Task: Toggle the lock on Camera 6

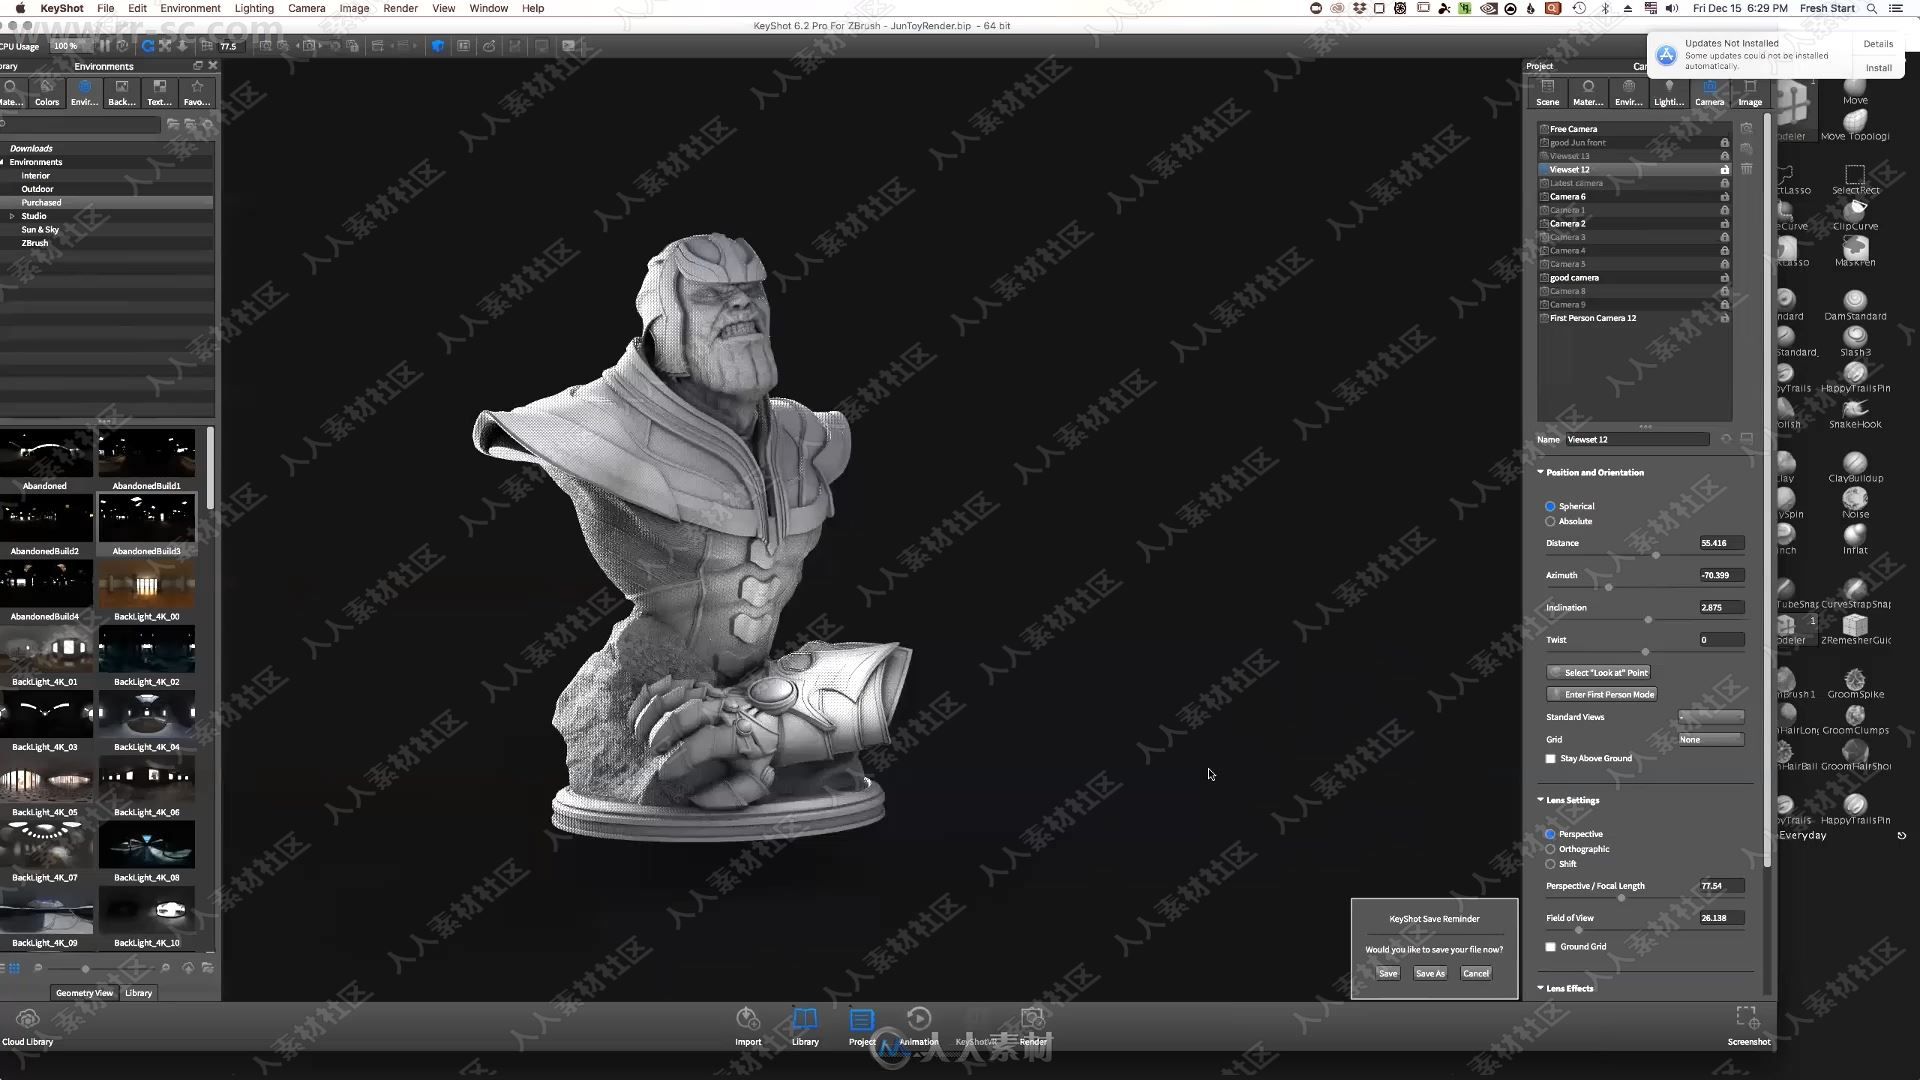Action: pyautogui.click(x=1724, y=197)
